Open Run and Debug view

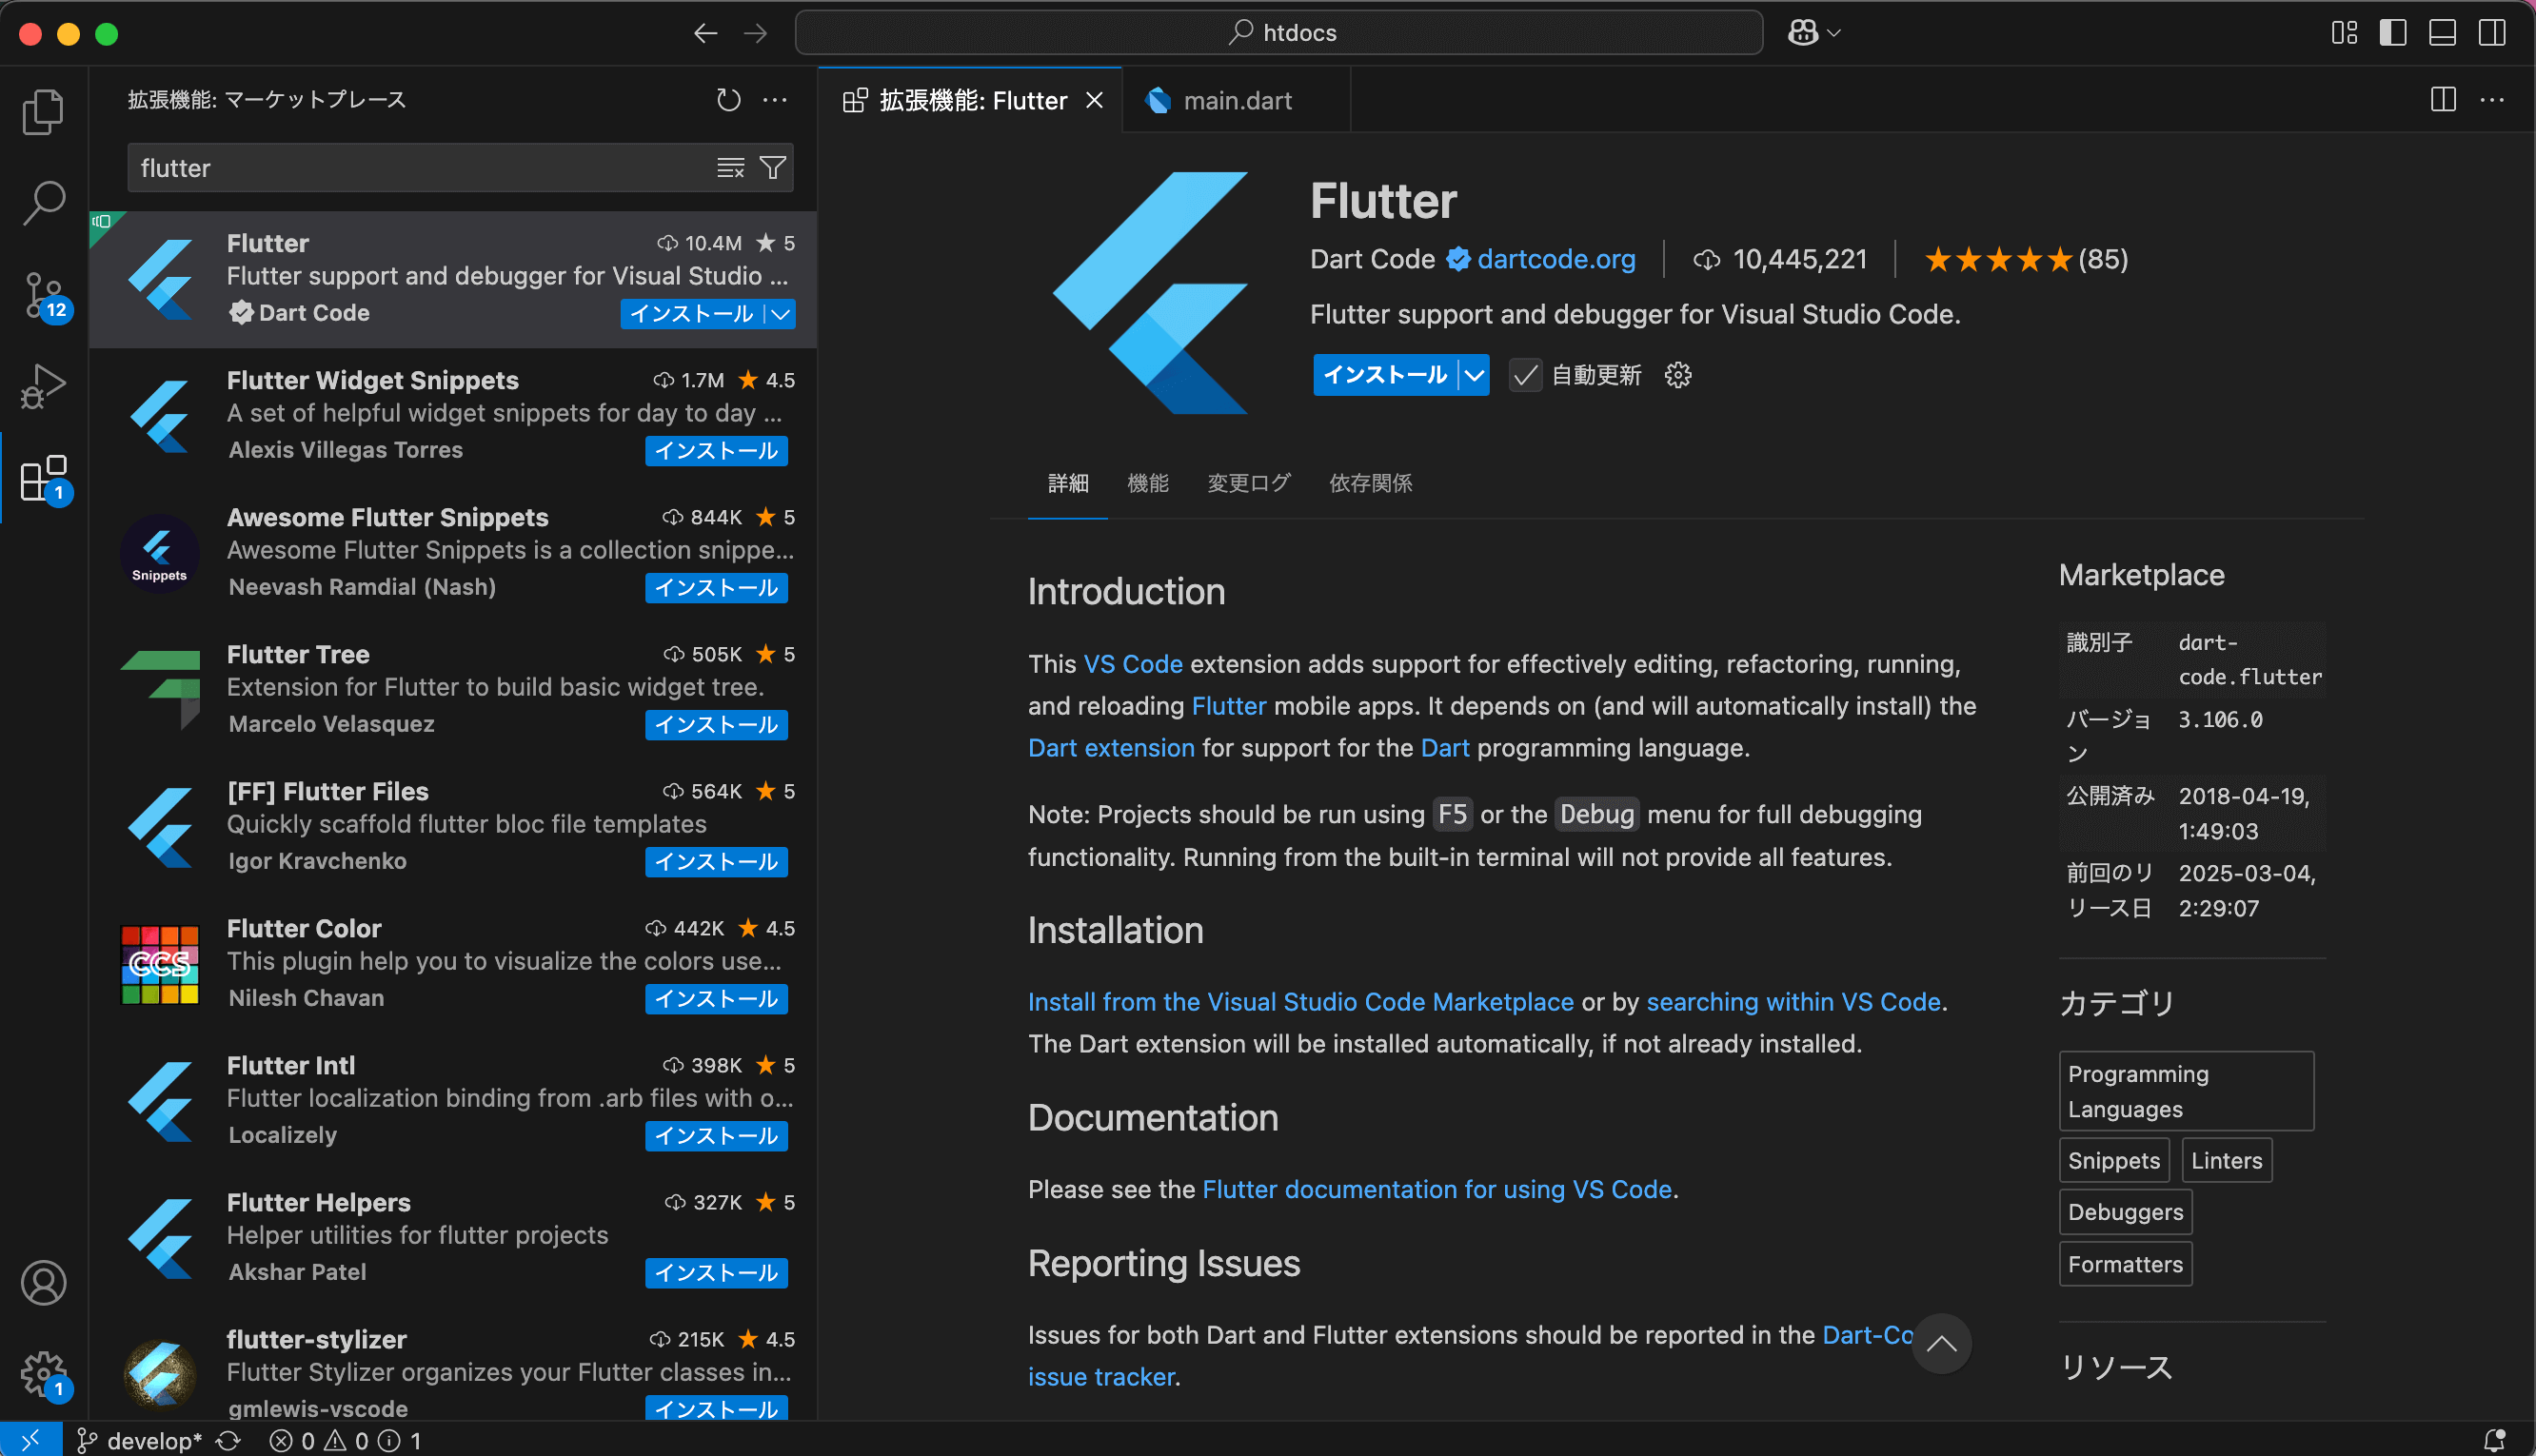(43, 387)
